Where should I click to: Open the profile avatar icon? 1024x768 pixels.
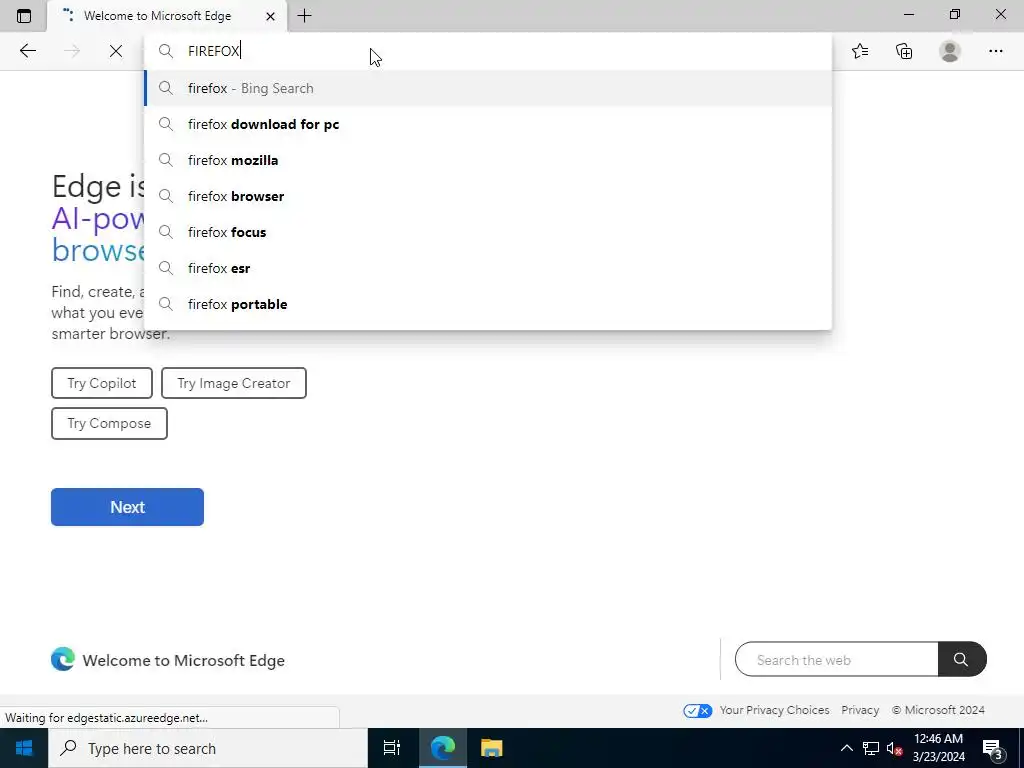(x=950, y=51)
